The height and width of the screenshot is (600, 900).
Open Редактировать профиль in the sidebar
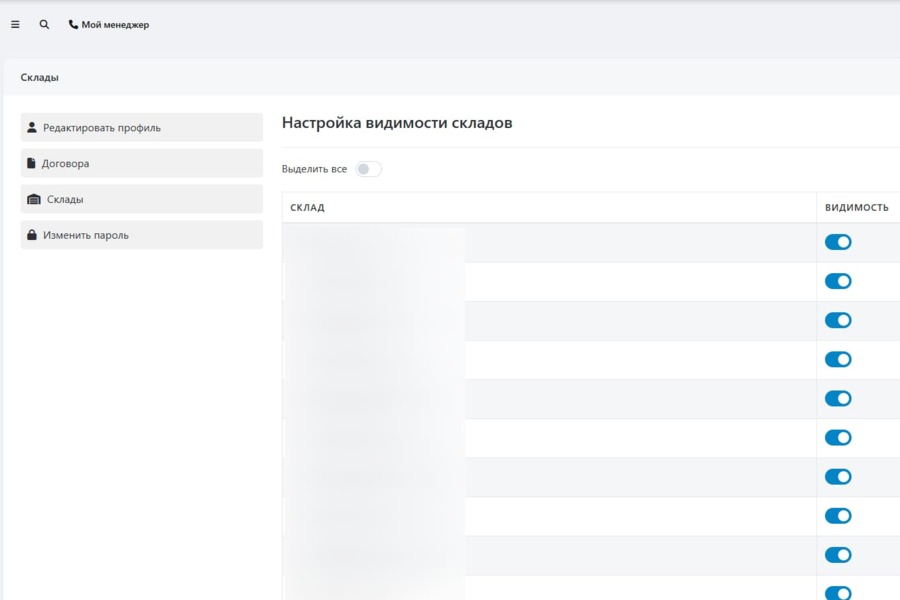click(142, 127)
